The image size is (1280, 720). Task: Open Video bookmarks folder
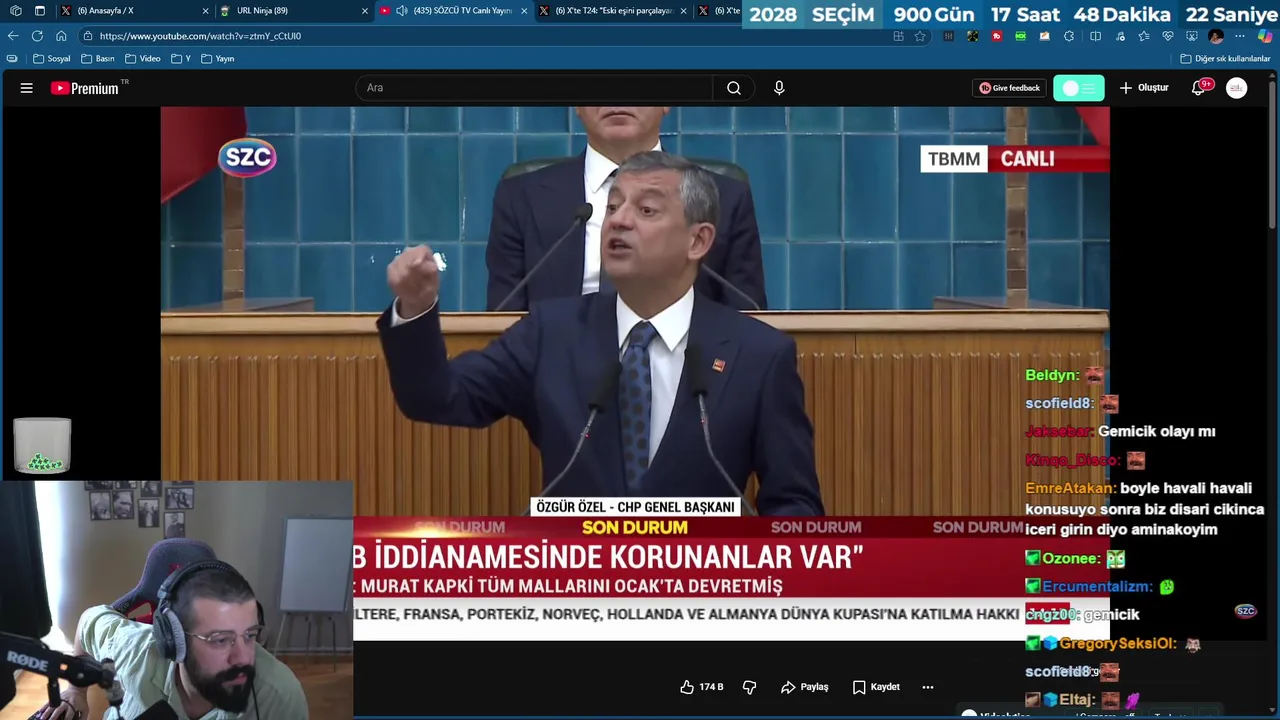tap(143, 59)
